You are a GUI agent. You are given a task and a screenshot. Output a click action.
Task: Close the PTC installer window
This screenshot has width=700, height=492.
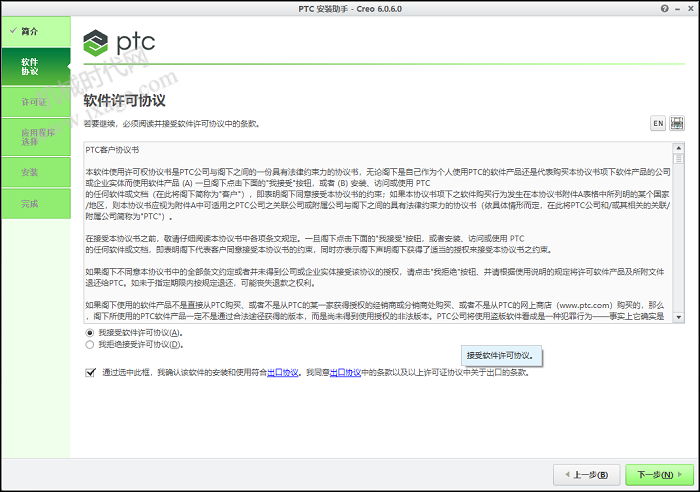pyautogui.click(x=690, y=9)
